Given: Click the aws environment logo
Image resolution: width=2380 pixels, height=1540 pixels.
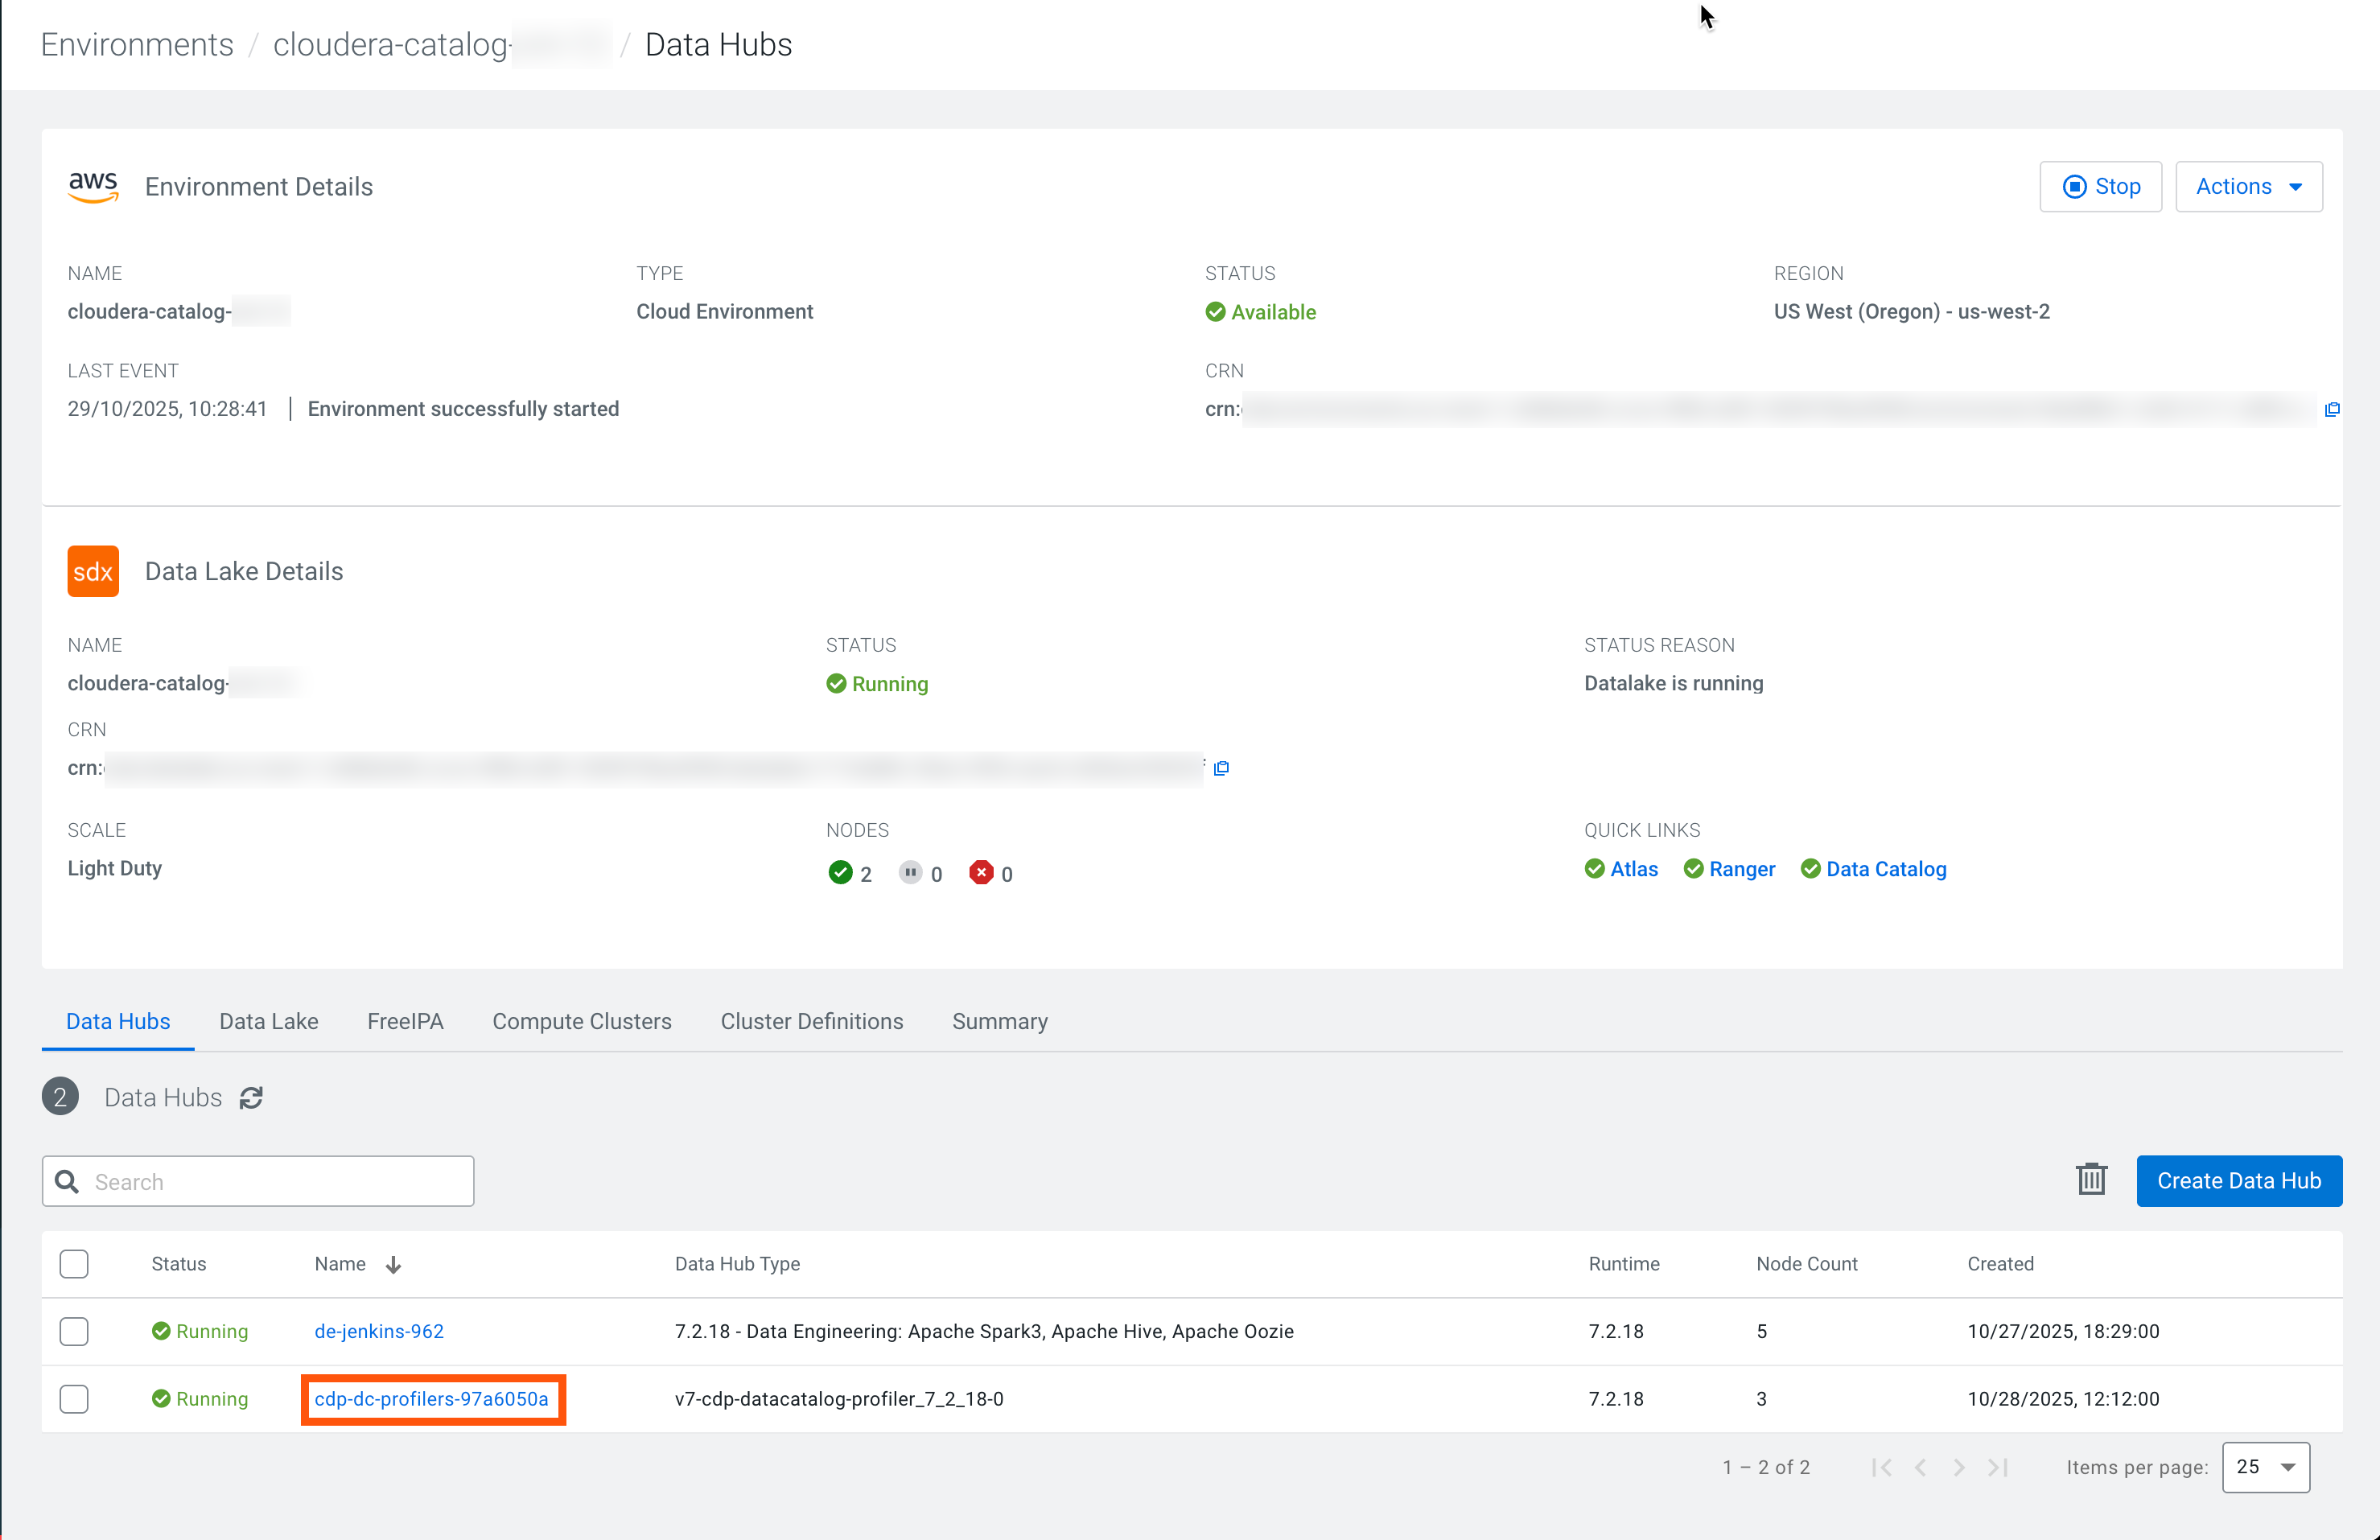Looking at the screenshot, I should tap(93, 187).
